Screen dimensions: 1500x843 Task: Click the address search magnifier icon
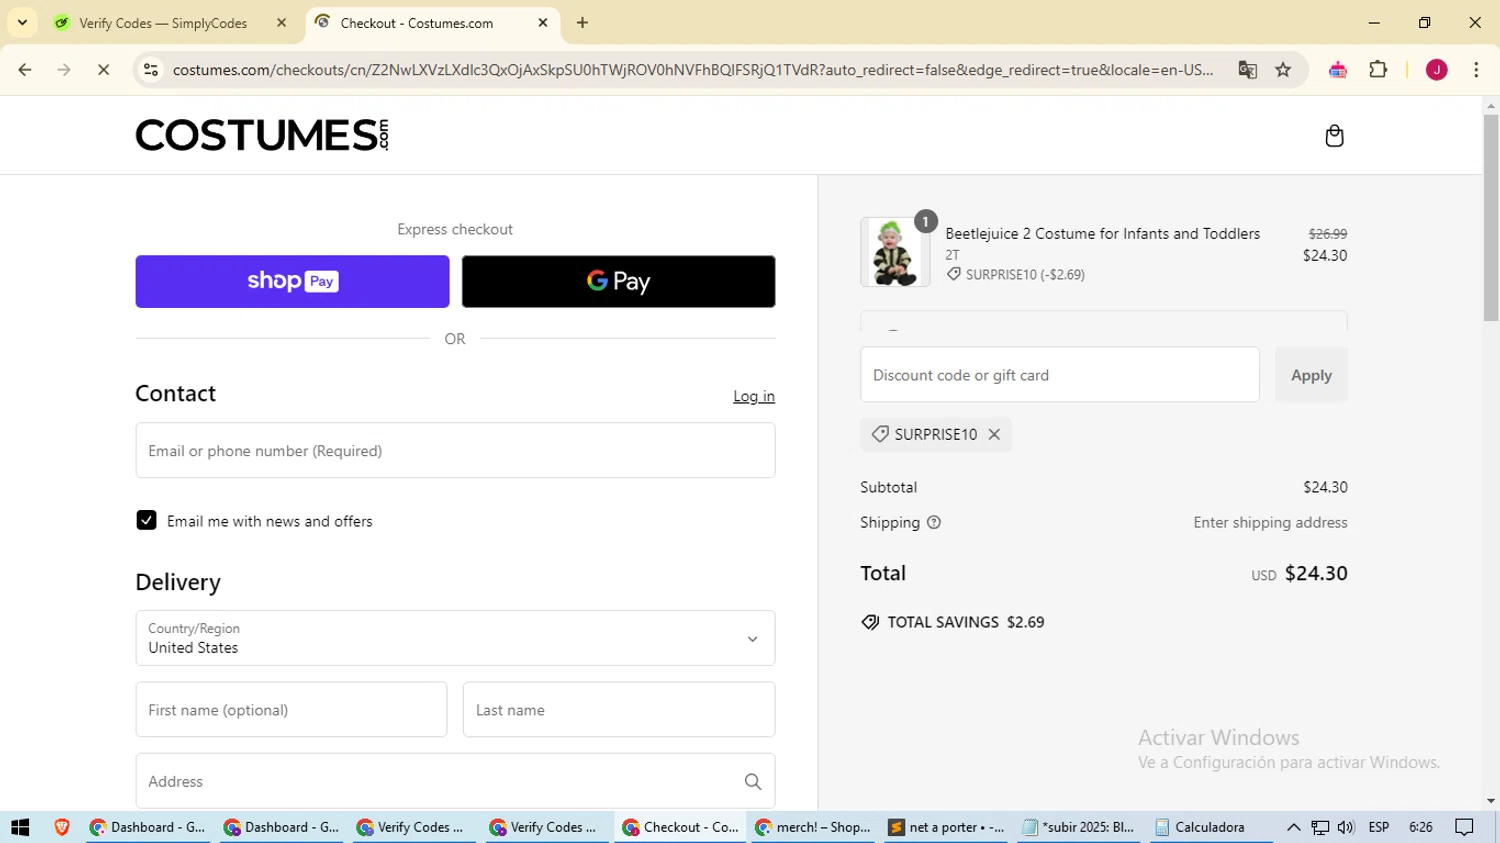coord(753,782)
